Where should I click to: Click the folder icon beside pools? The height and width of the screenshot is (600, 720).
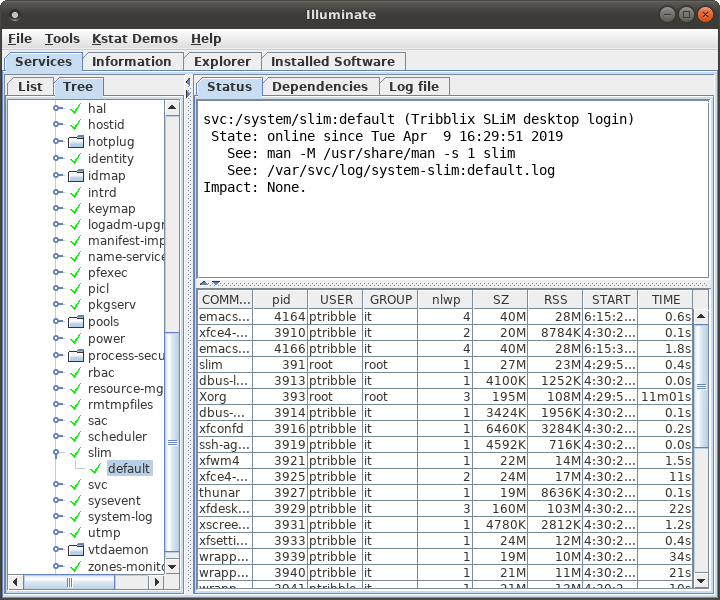76,322
